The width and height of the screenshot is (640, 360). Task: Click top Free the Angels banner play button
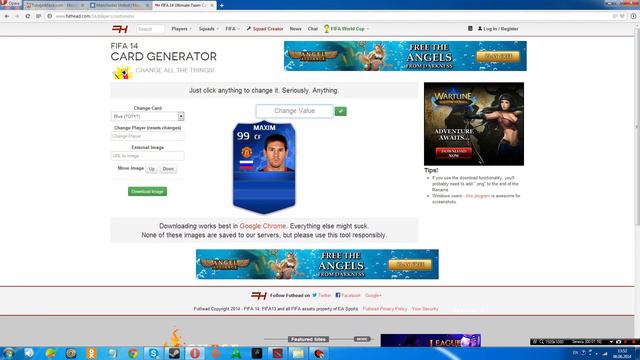(x=498, y=56)
